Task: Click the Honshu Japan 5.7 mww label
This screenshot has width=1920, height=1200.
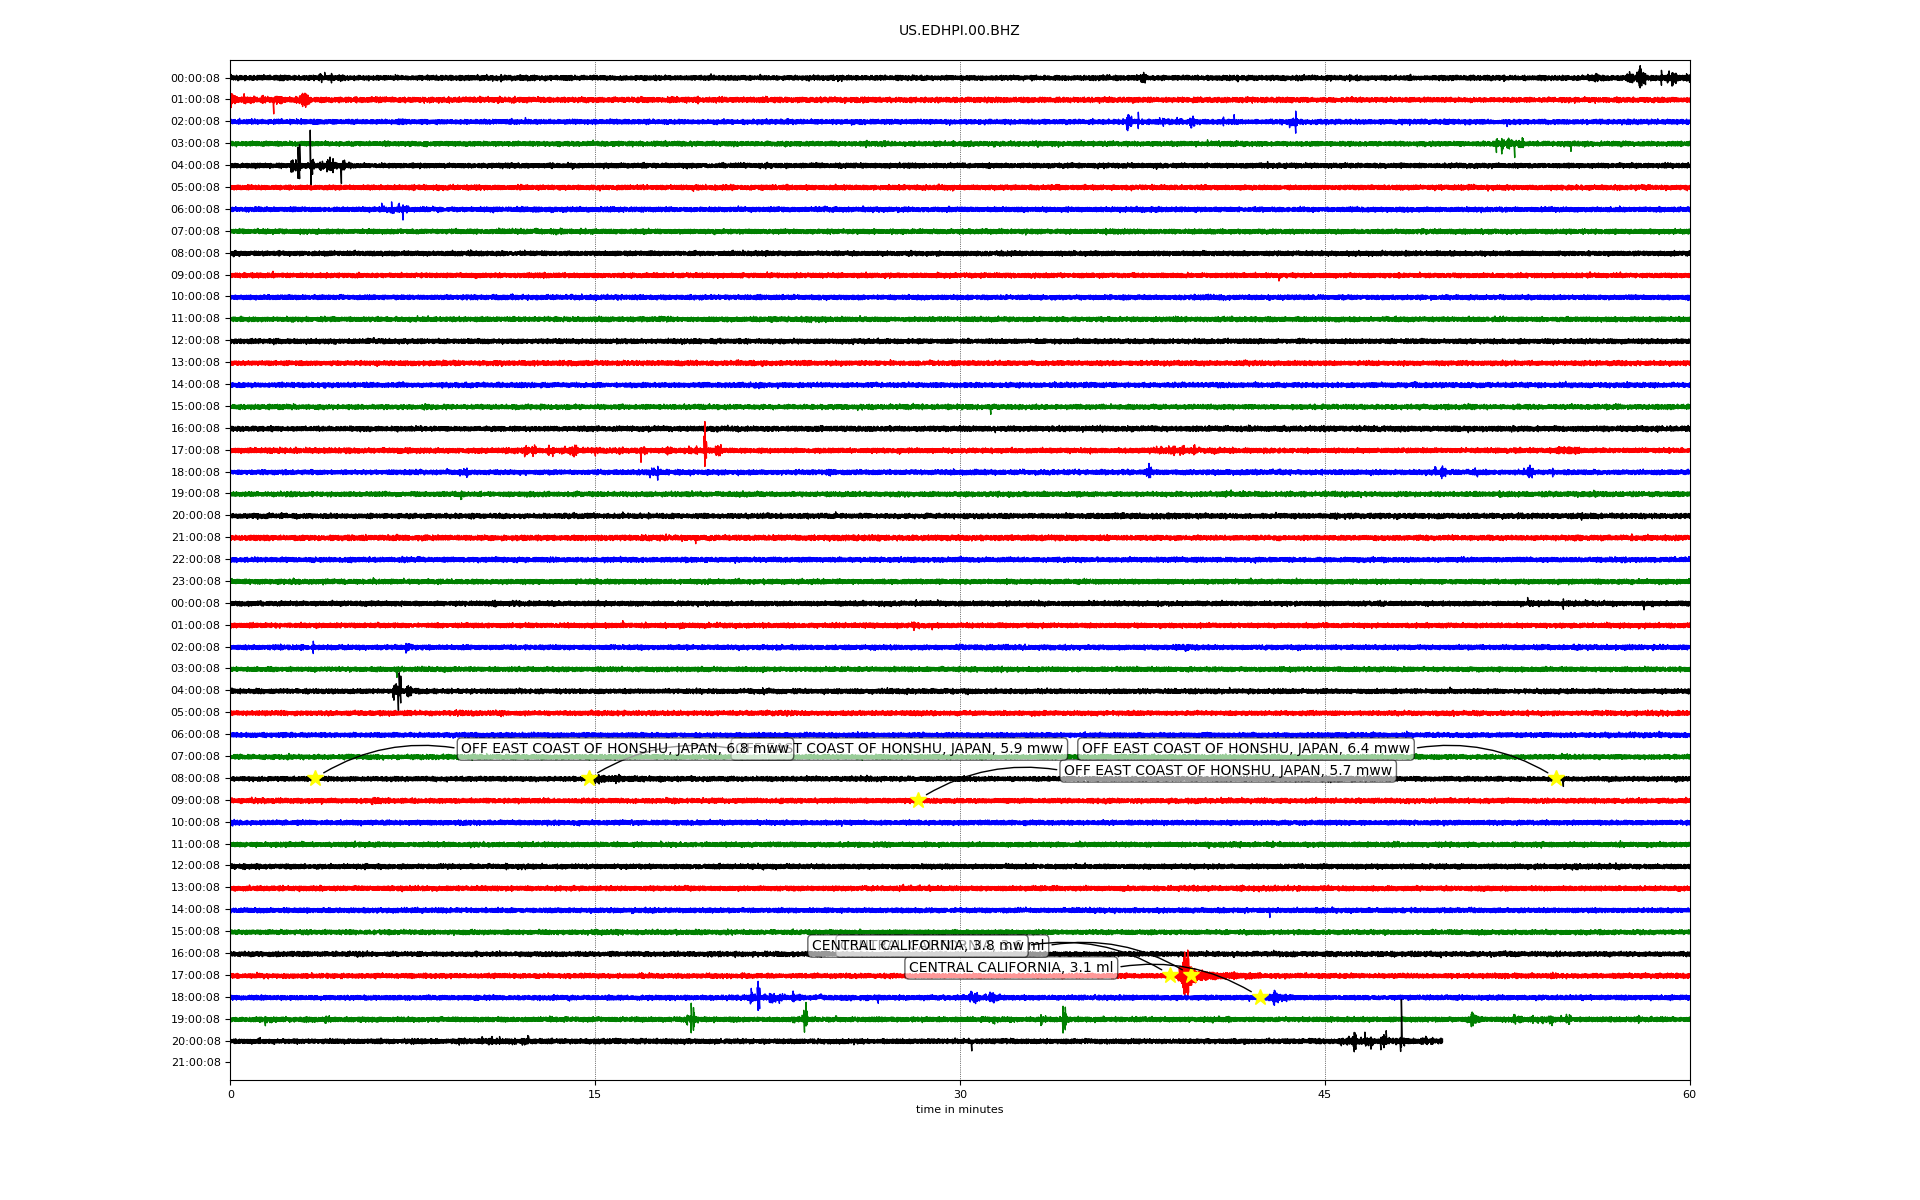Action: click(x=1227, y=770)
